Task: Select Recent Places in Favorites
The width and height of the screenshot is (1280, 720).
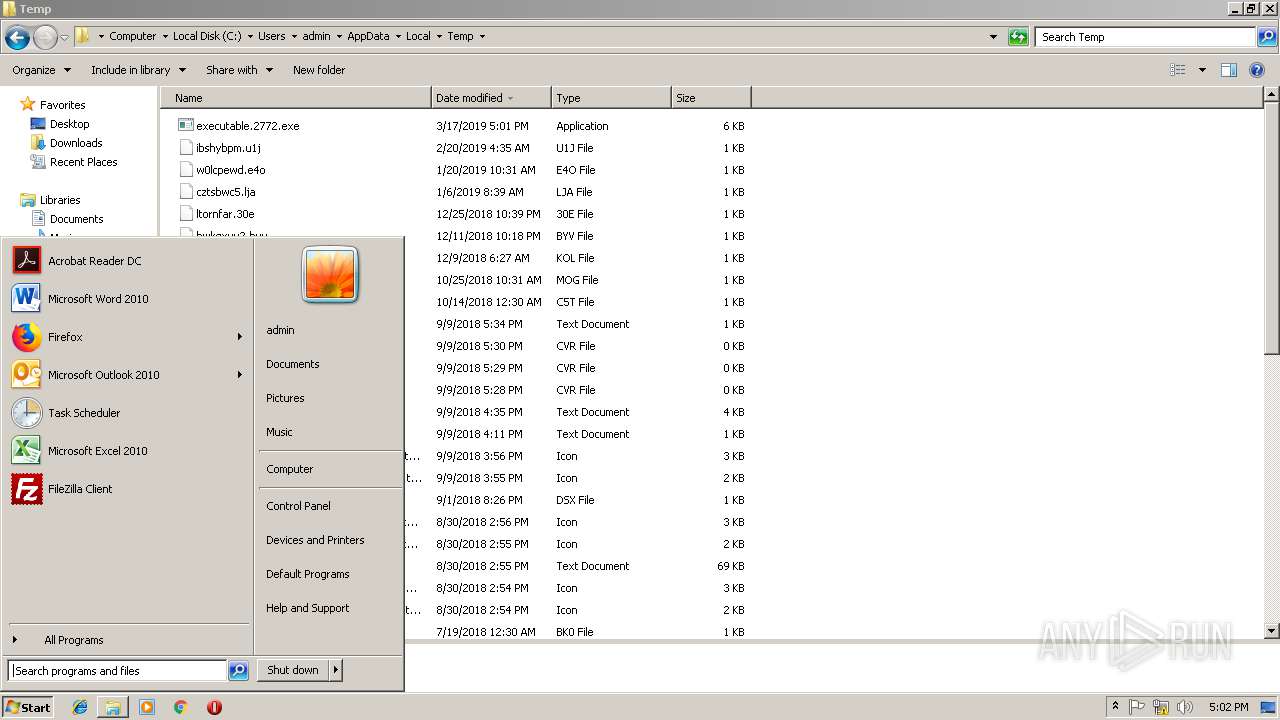Action: [74, 162]
